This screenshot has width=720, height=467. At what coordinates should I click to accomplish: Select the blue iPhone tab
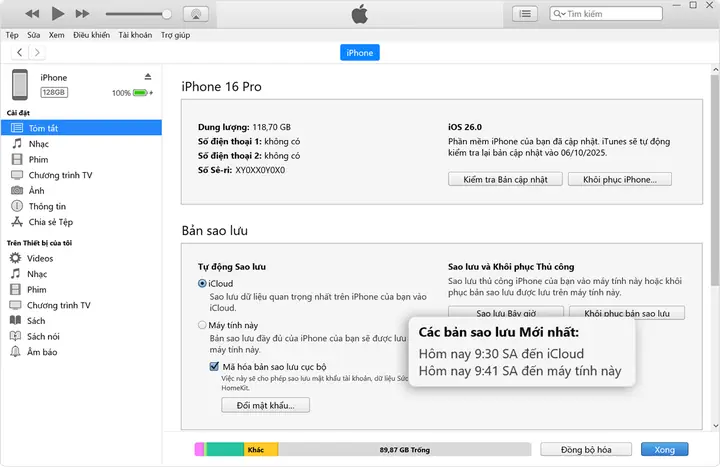click(360, 53)
